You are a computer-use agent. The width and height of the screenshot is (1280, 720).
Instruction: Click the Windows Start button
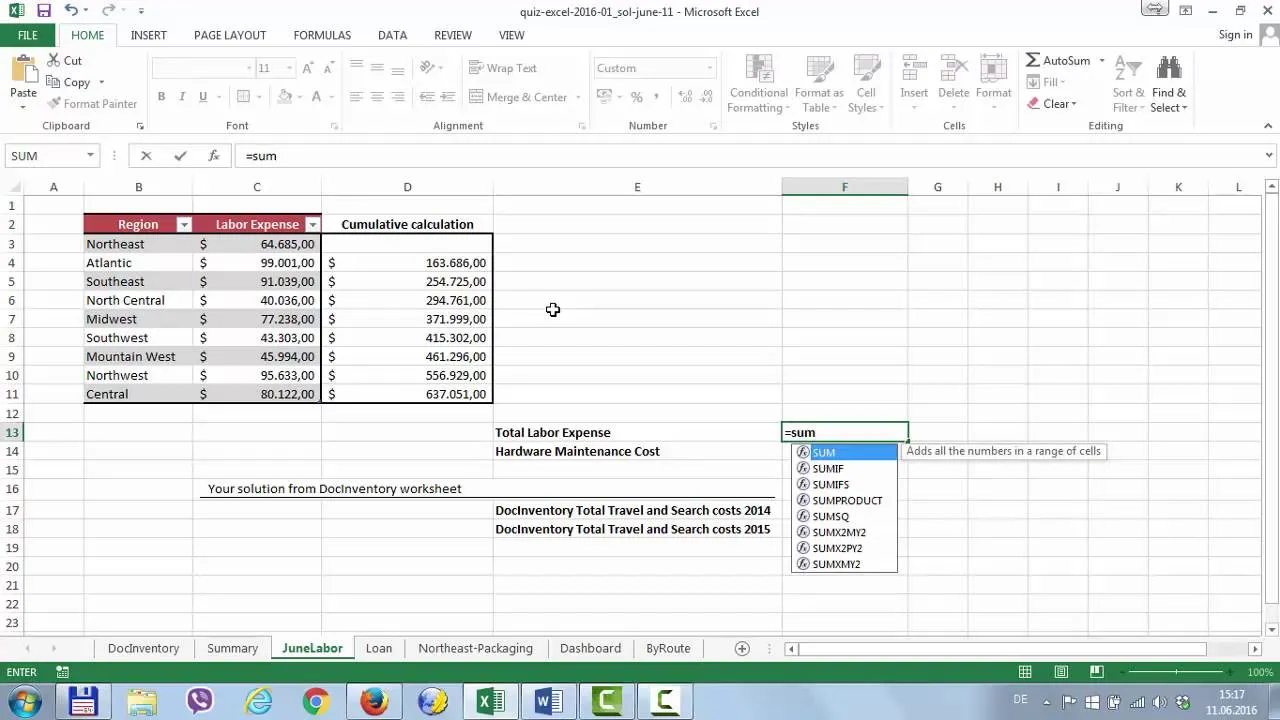23,701
